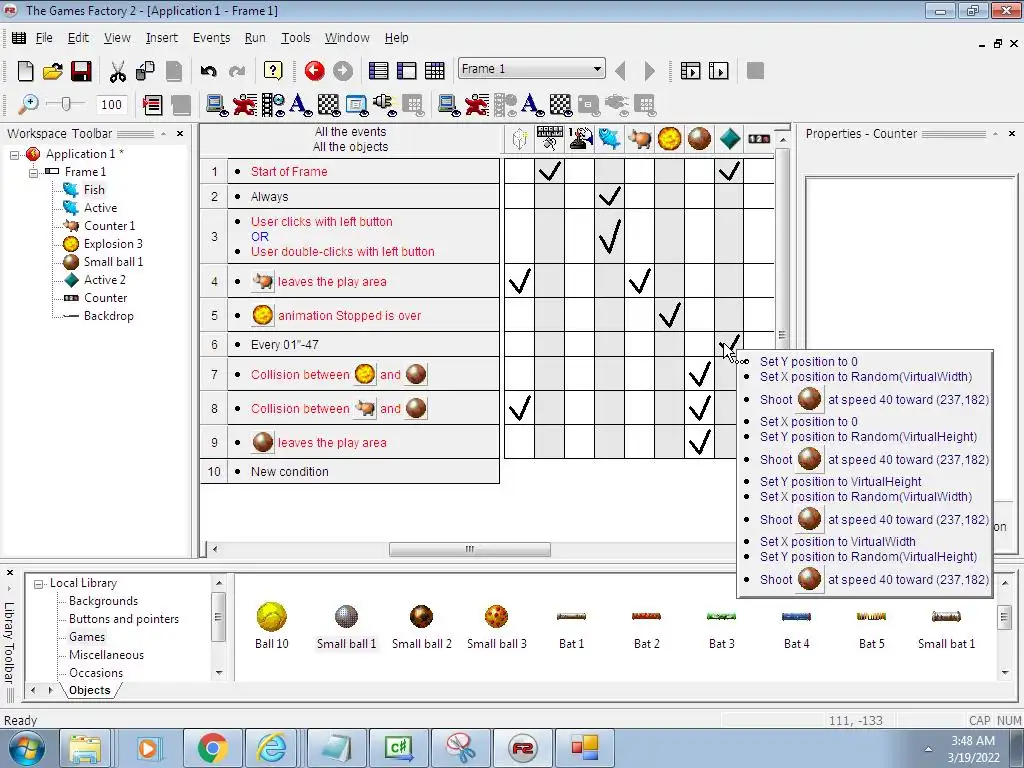Toggle animation Stopped event action under Explosion column
1024x768 pixels.
pos(669,315)
